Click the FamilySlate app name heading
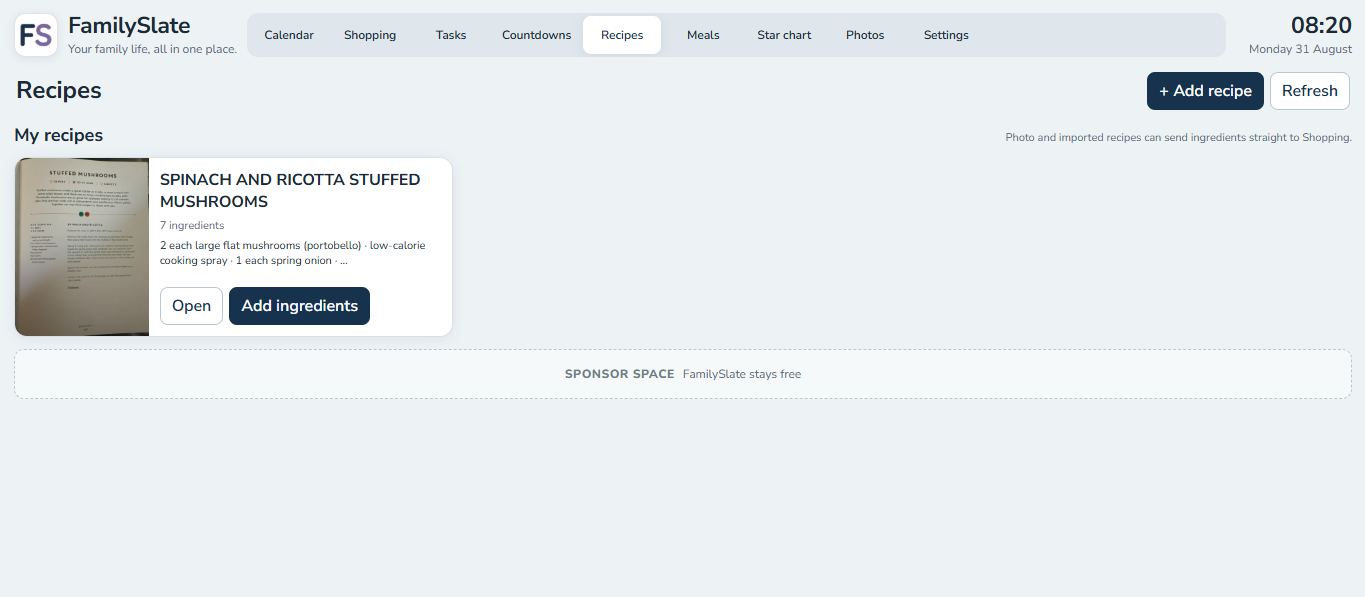 click(x=129, y=25)
